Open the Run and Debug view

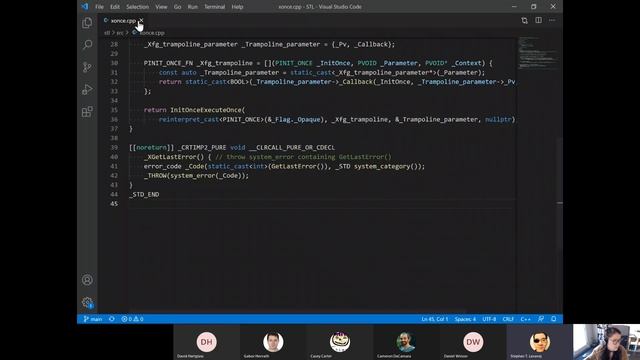(87, 89)
